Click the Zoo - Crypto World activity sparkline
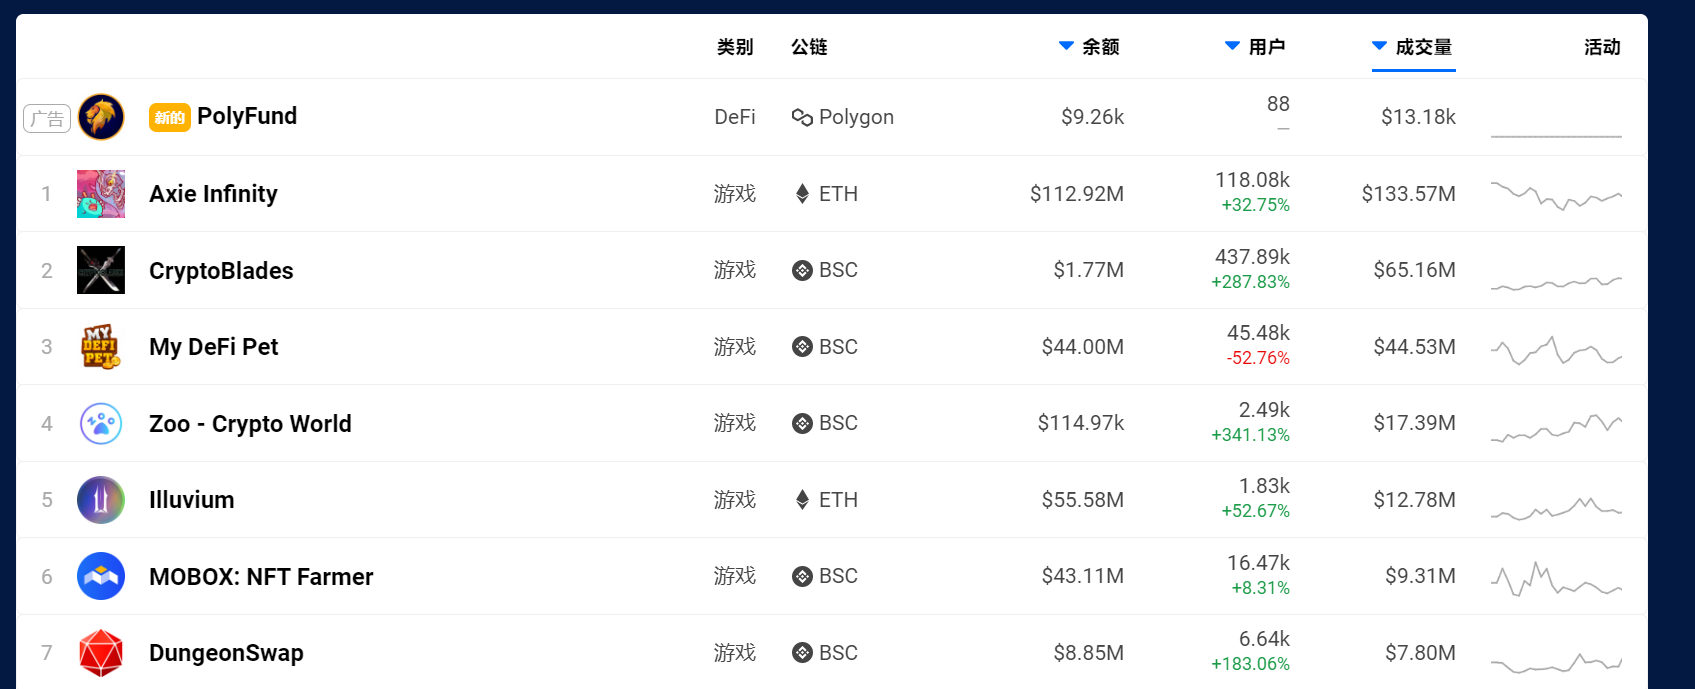 1556,428
